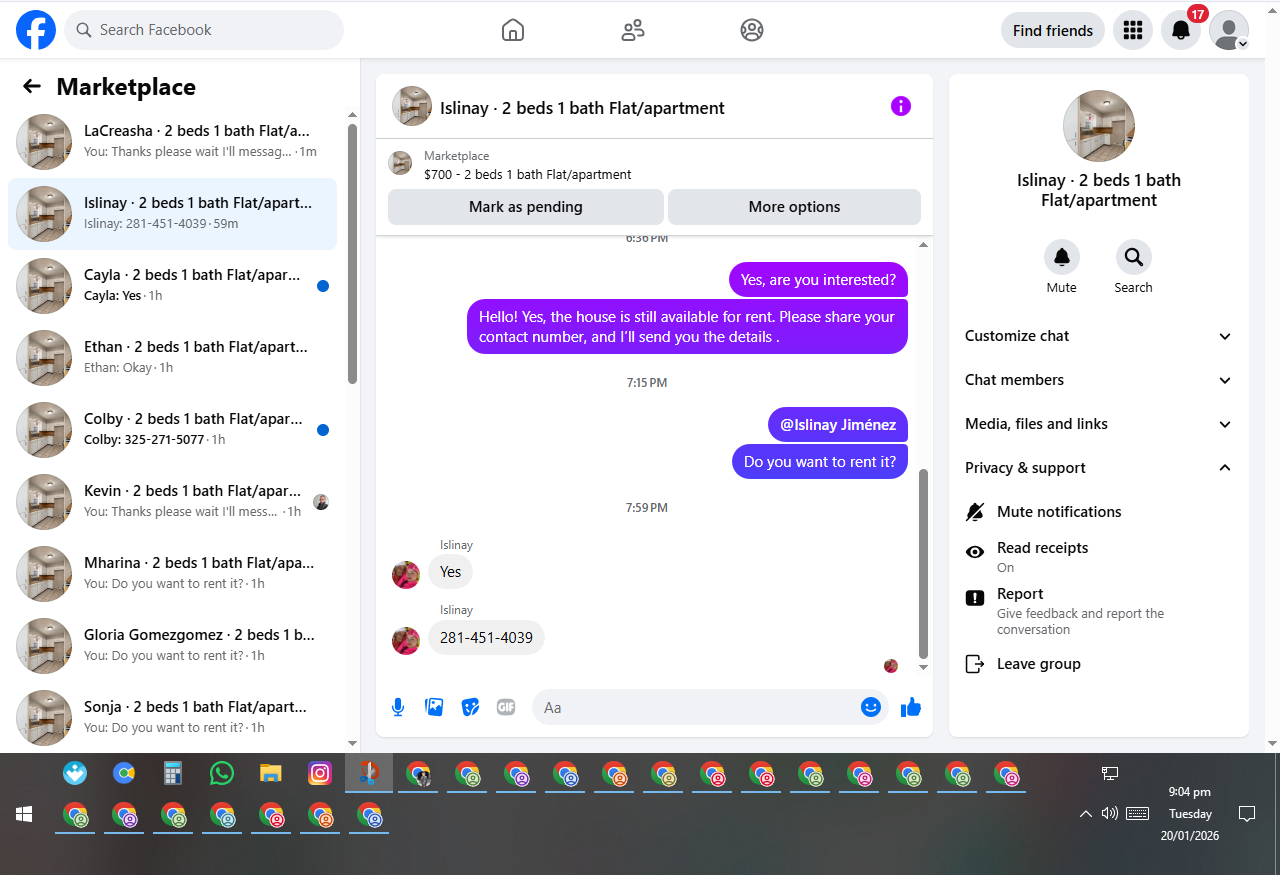Open the Cayla conversation
Screen dimensions: 1280x875
[x=172, y=285]
